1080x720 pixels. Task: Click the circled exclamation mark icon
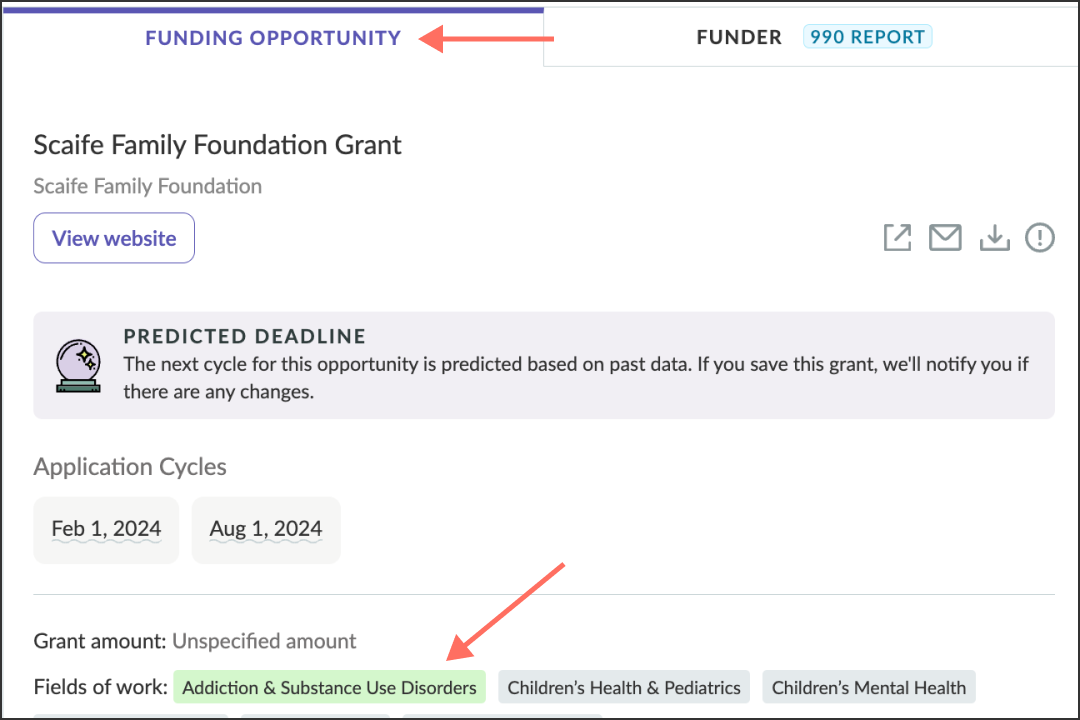1040,237
